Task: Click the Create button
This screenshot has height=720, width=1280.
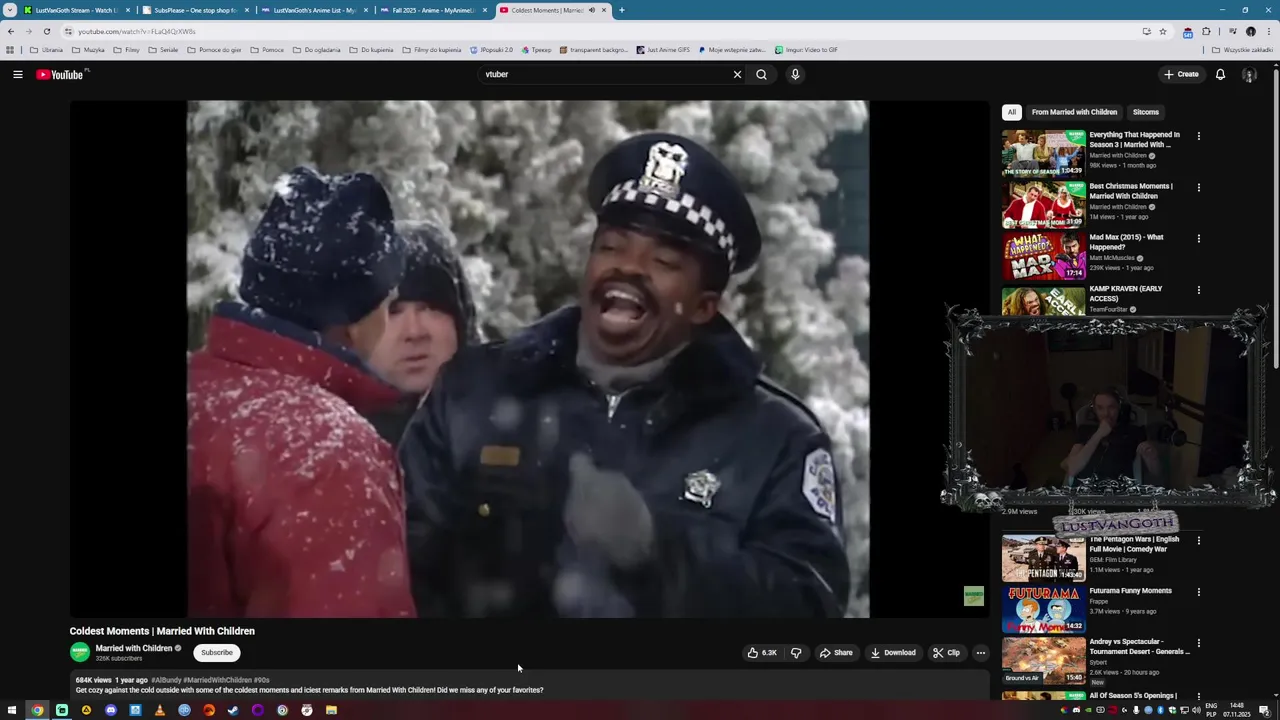Action: coord(1181,74)
